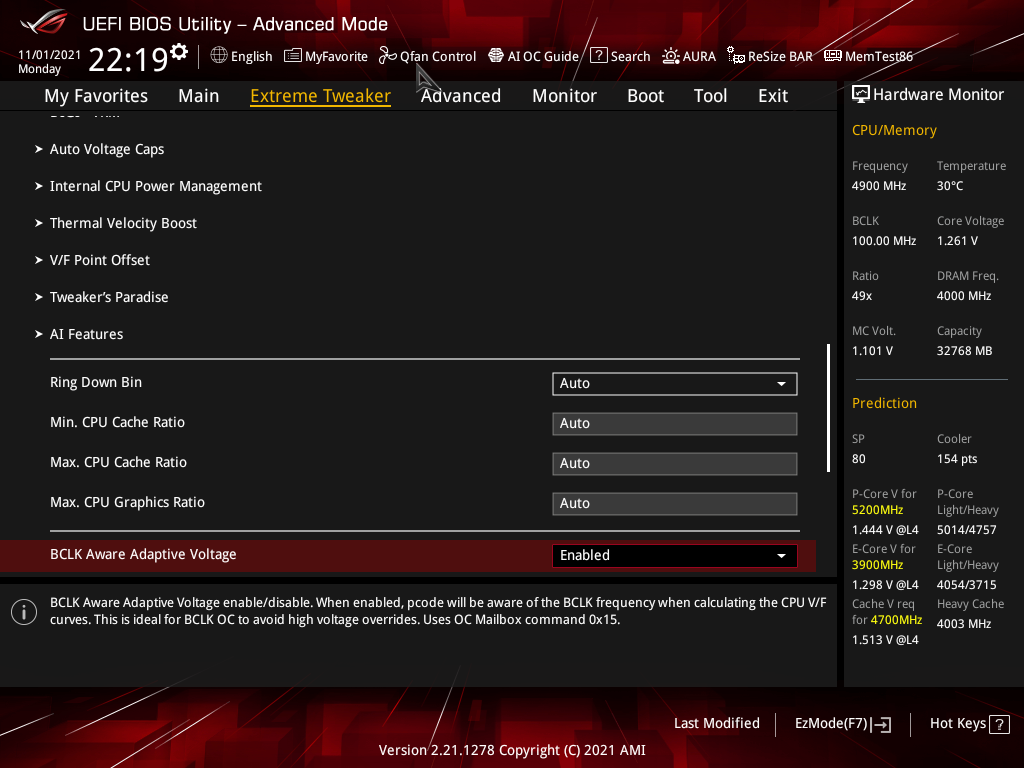The height and width of the screenshot is (768, 1024).
Task: Click the 4900 MHz frequency value
Action: tap(879, 186)
